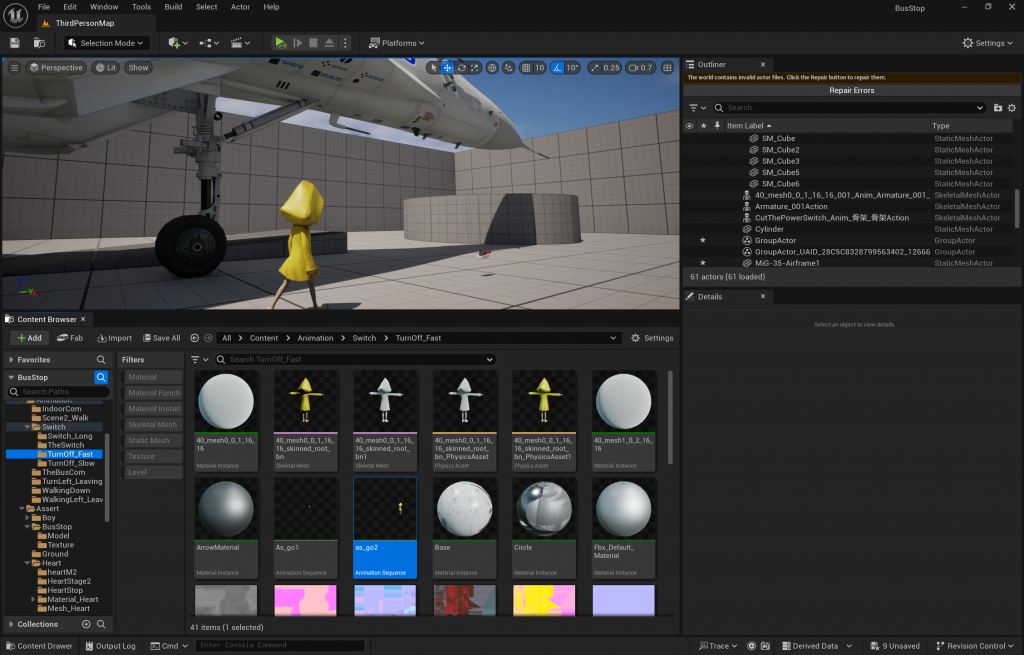Screen dimensions: 1024x655
Task: Select the viewport select-objects arrow tool
Action: [434, 67]
